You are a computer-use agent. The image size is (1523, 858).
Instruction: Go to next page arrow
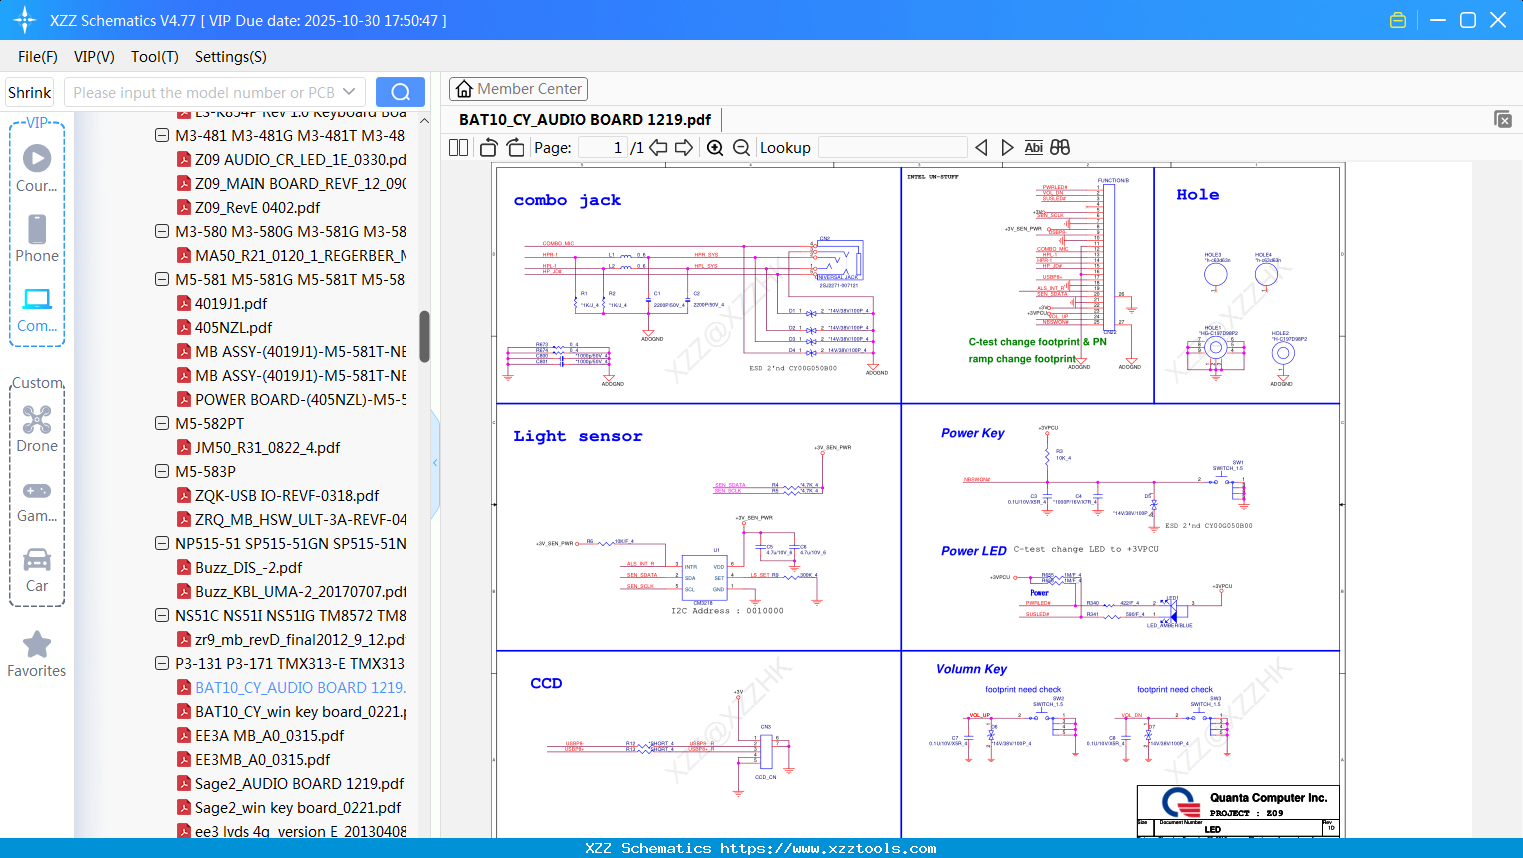(684, 148)
